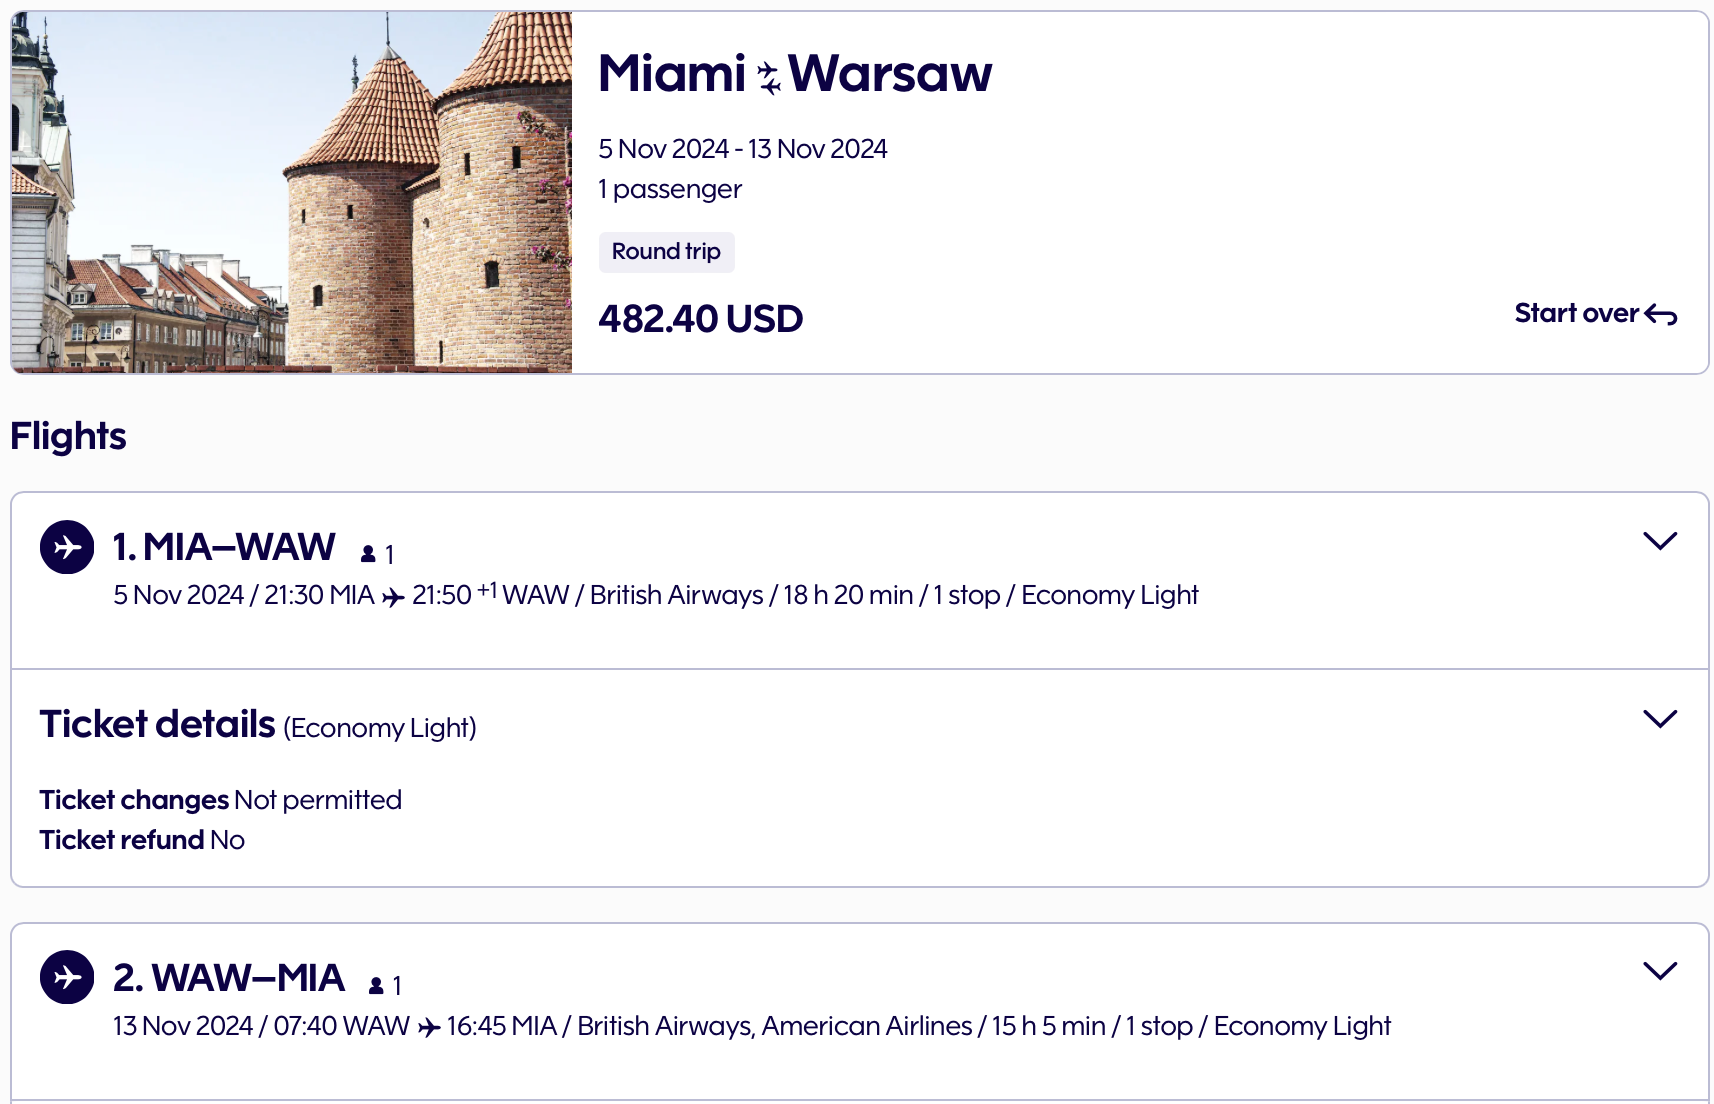This screenshot has width=1714, height=1104.
Task: Expand the WAW–MIA flight details chevron
Action: click(1659, 971)
